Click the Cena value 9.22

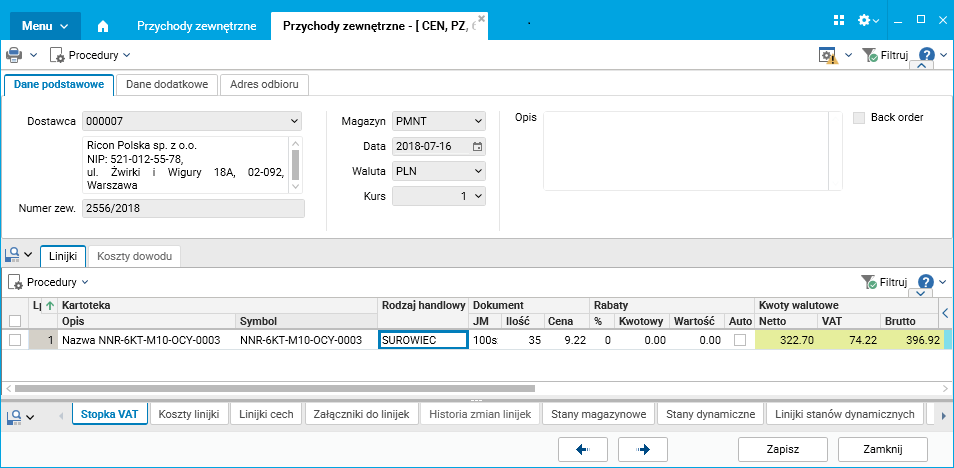click(566, 340)
